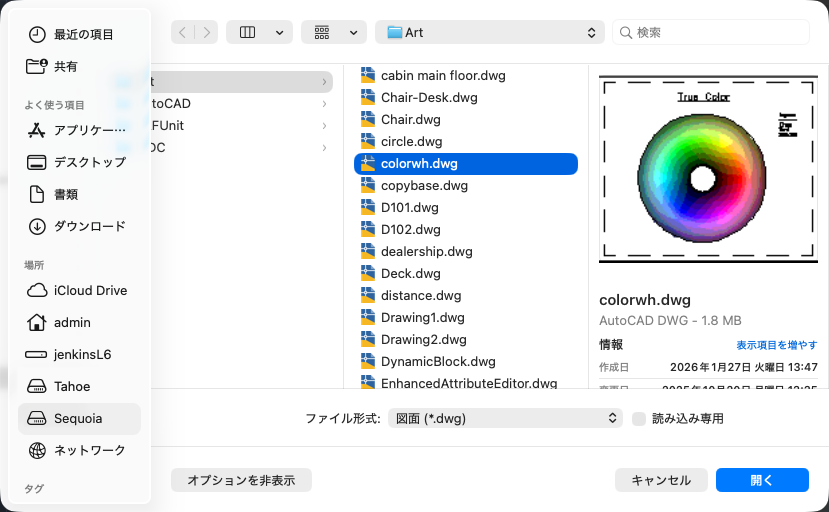Click オプションを非表示 button
829x512 pixels.
(x=241, y=480)
